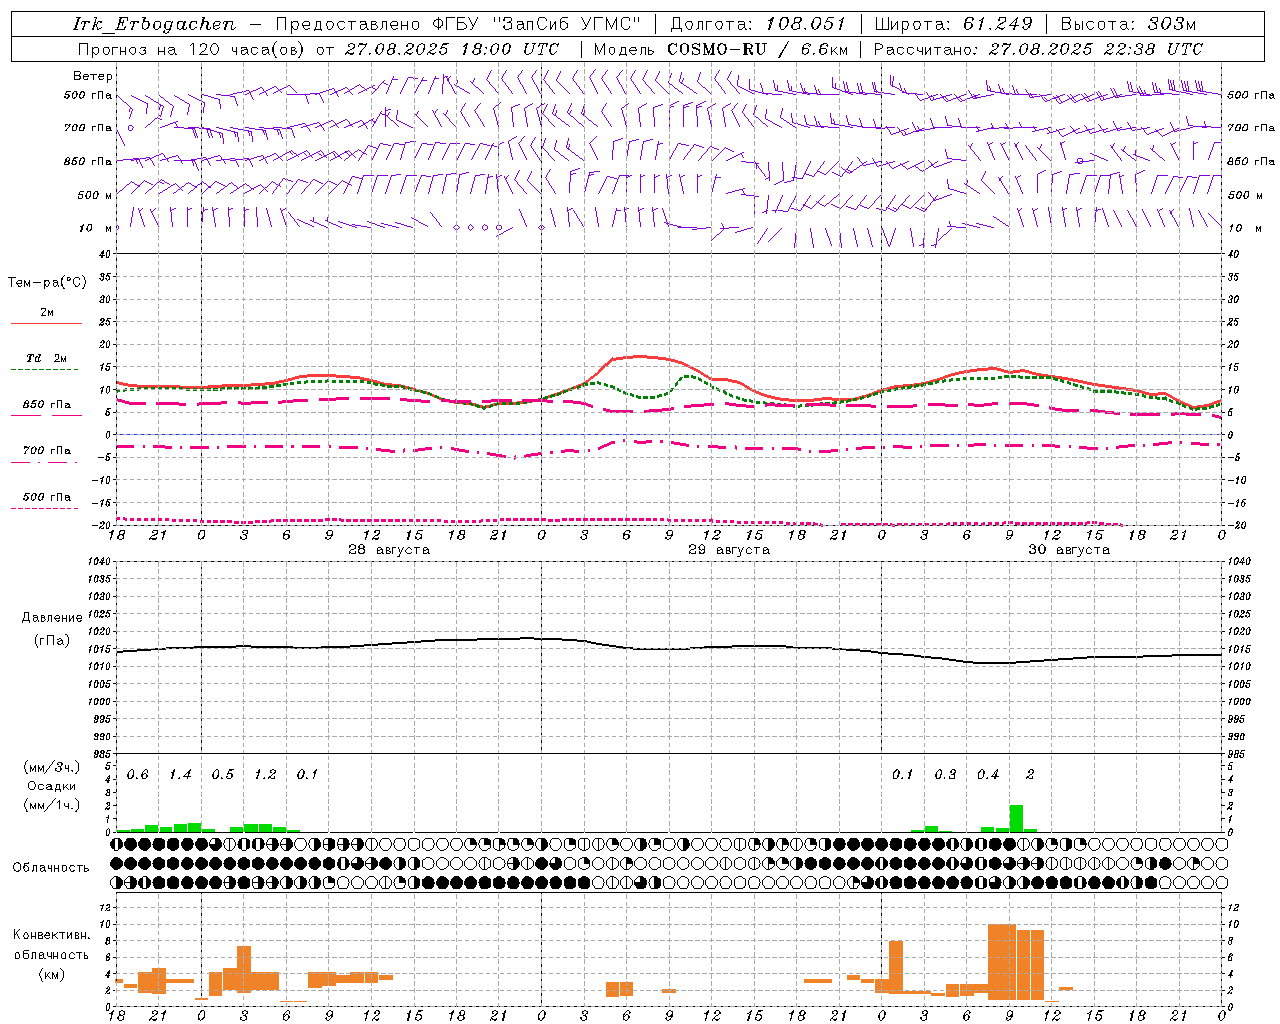The width and height of the screenshot is (1280, 1024).
Task: Click the '(мм/1ч.)' precipitation unit label
Action: pyautogui.click(x=52, y=805)
